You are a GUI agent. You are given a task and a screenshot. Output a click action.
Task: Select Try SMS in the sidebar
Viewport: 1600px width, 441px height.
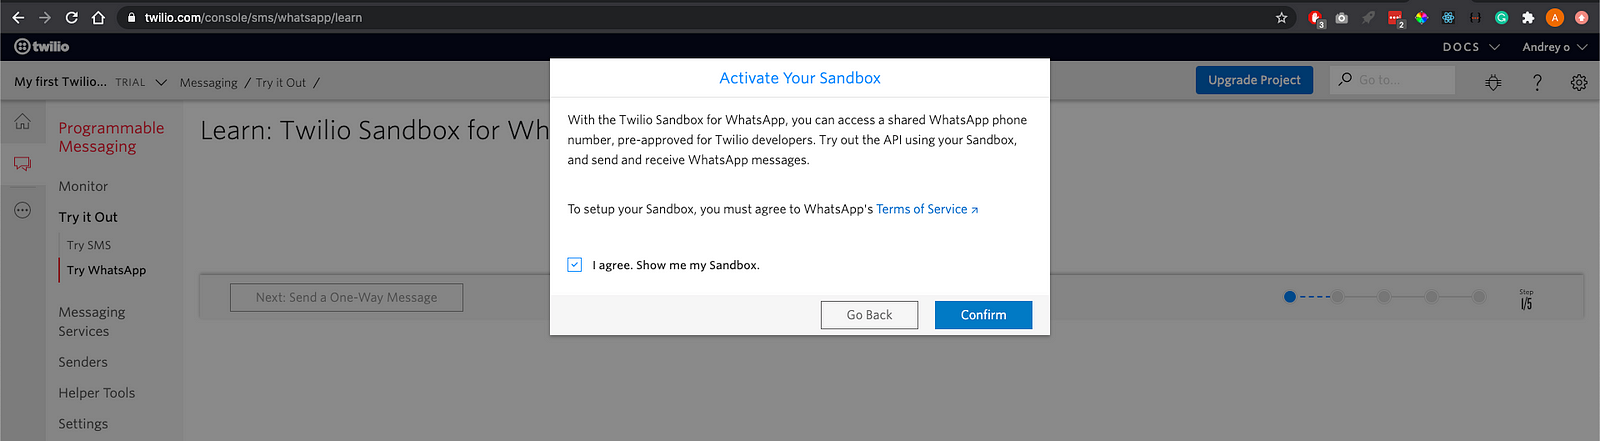[89, 245]
